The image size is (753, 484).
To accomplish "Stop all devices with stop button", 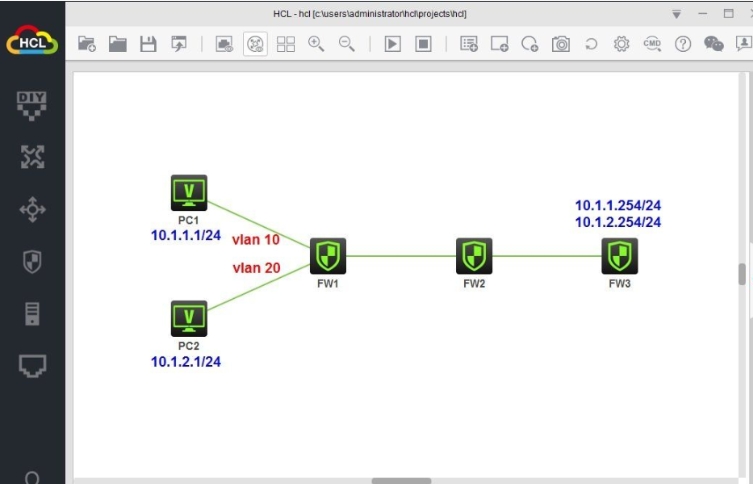I will (423, 44).
